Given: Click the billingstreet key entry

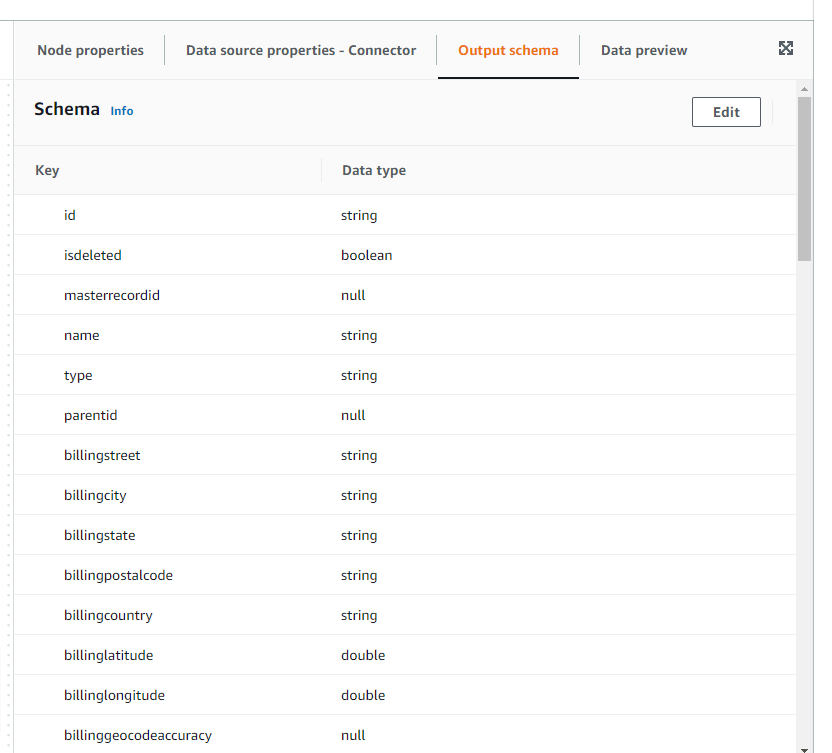Looking at the screenshot, I should [x=102, y=455].
